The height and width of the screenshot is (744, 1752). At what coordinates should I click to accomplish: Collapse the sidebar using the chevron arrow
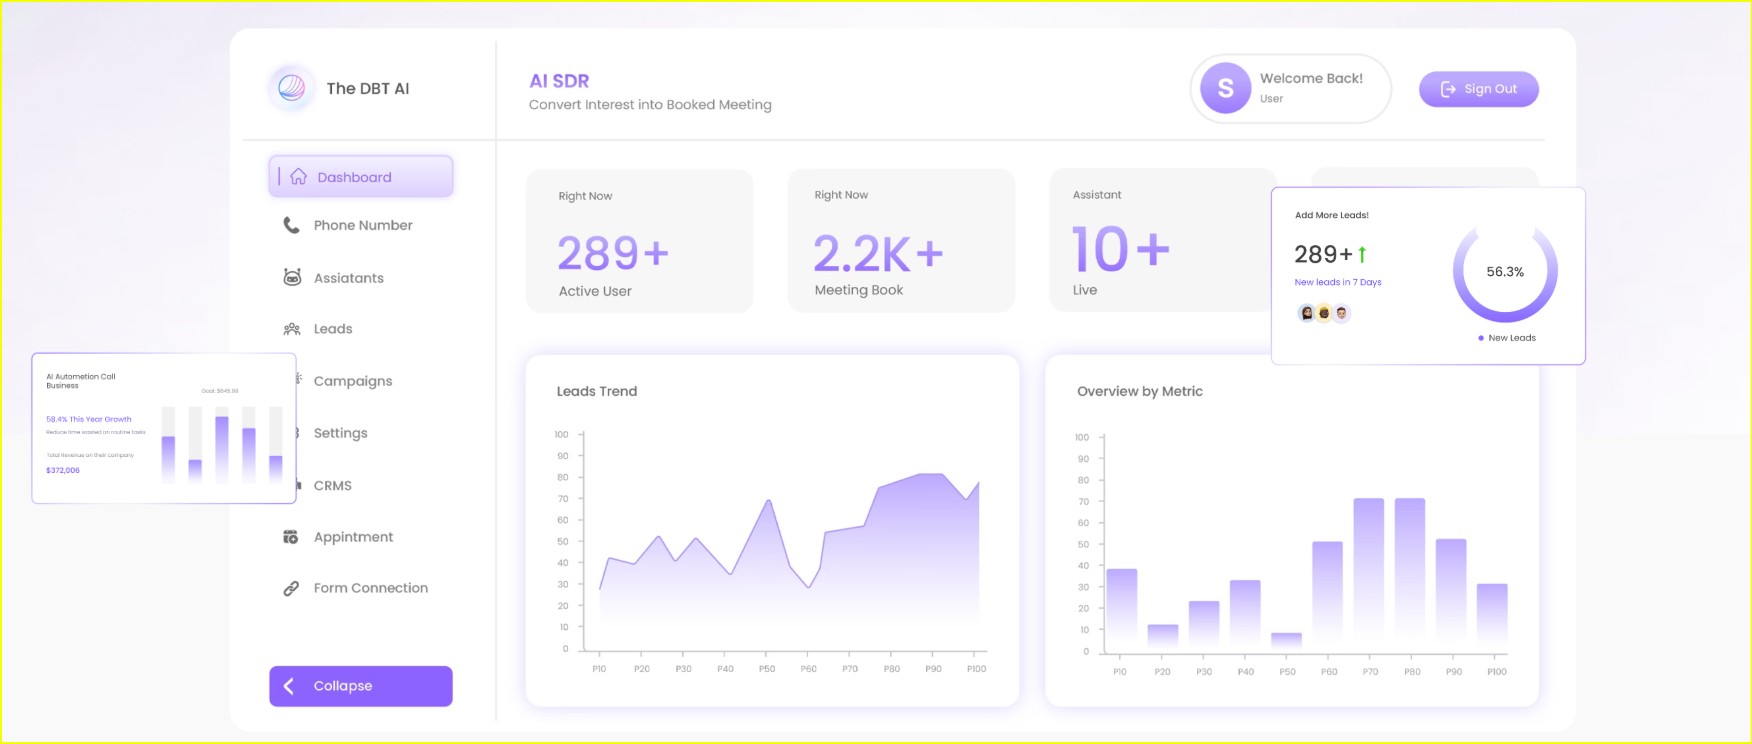coord(289,686)
